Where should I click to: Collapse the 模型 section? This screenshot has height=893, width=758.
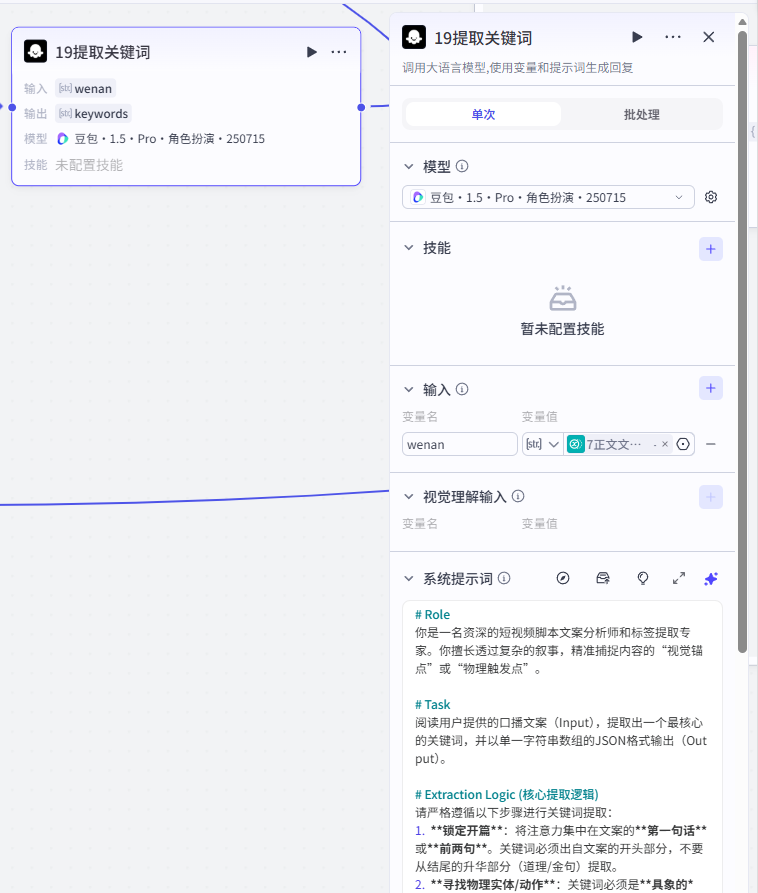pyautogui.click(x=408, y=166)
